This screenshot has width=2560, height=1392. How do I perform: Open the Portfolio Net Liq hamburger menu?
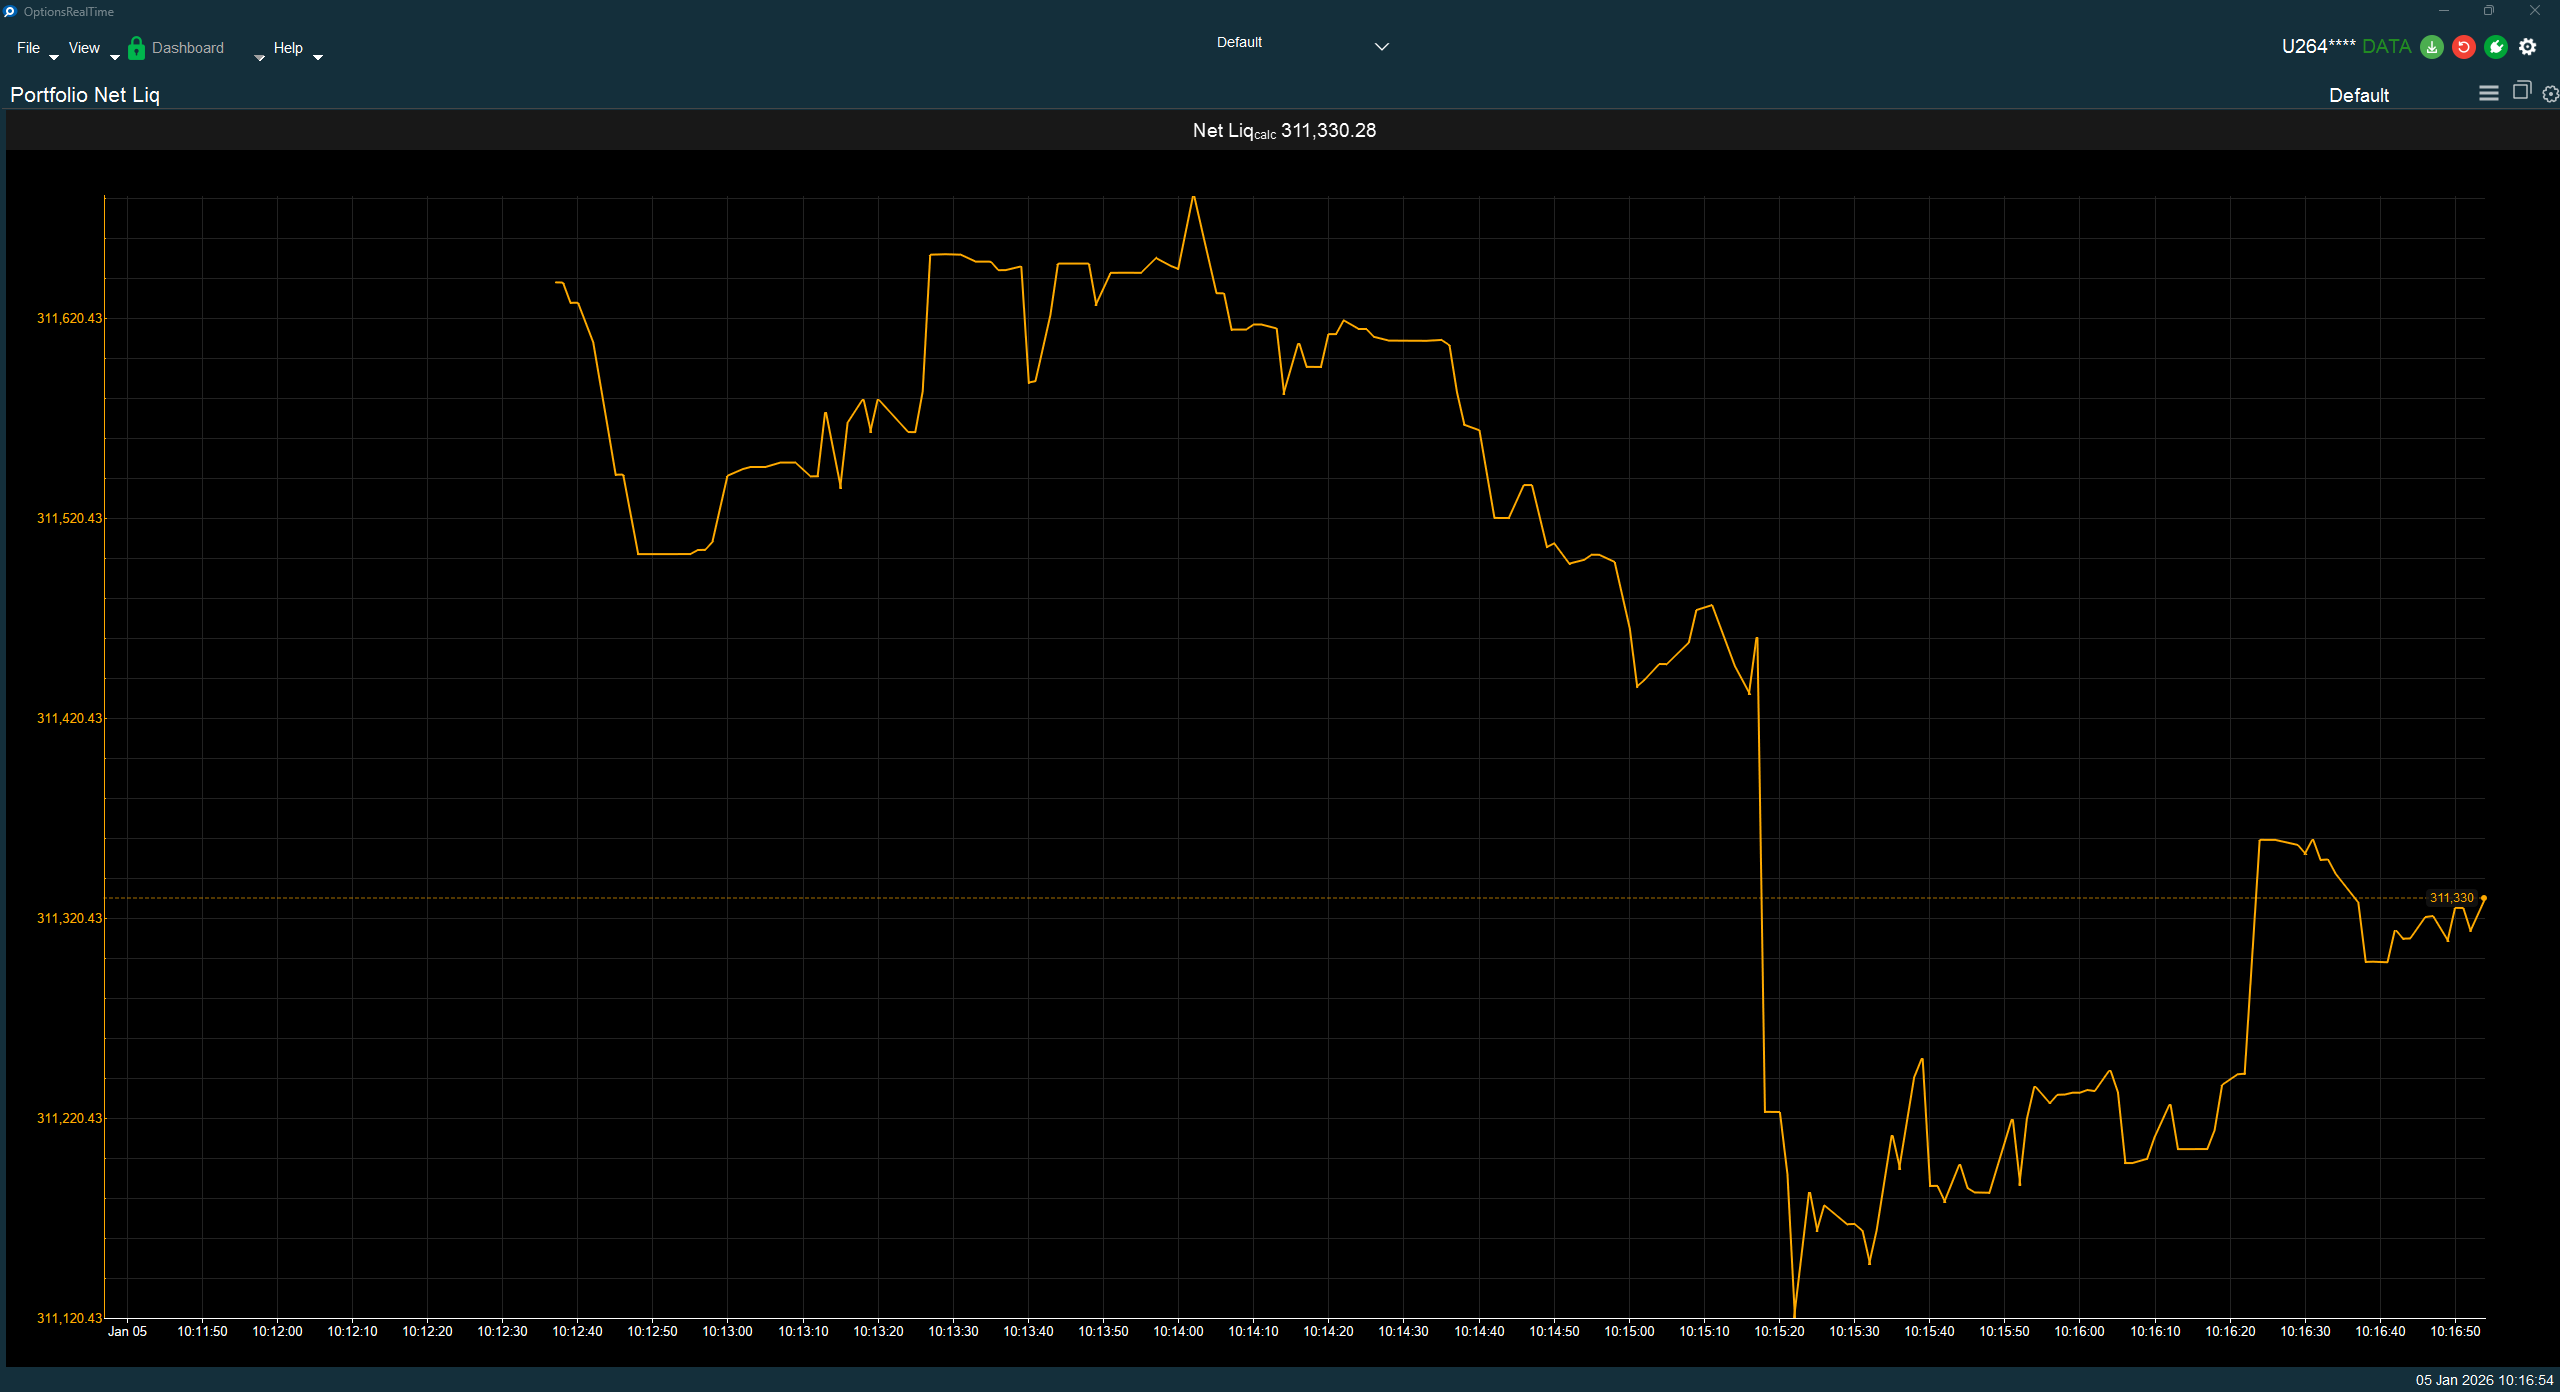(2487, 92)
